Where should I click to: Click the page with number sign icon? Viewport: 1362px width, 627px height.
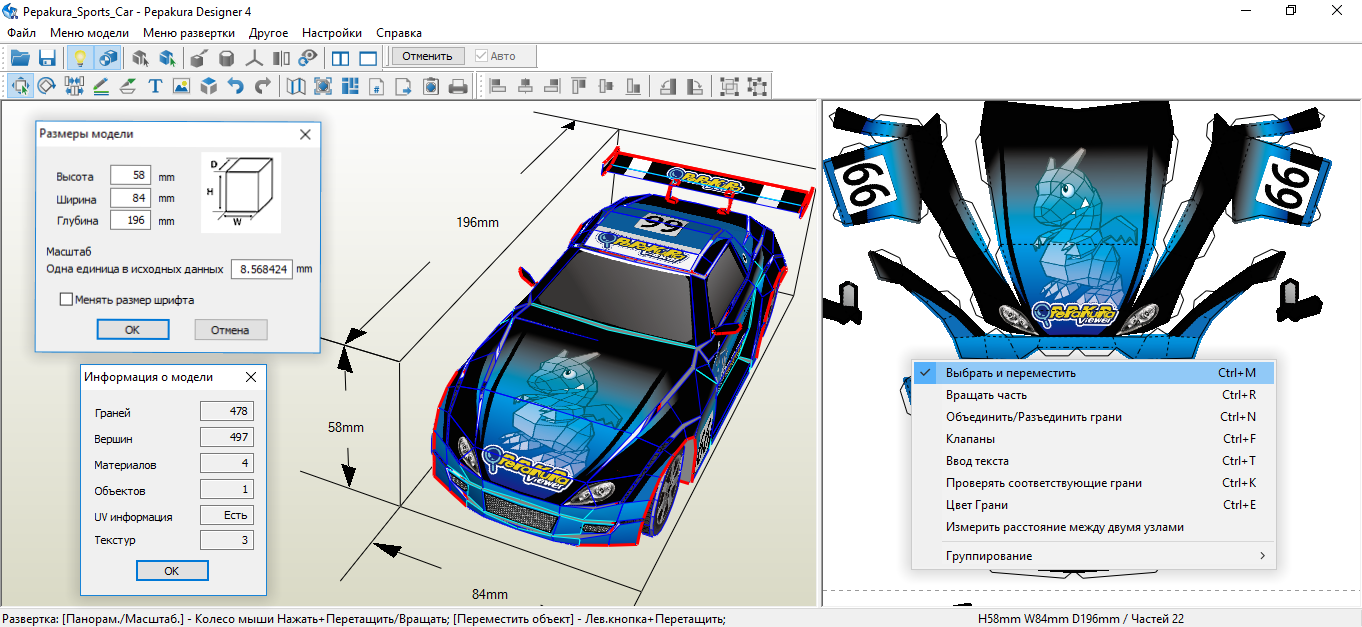click(x=377, y=86)
